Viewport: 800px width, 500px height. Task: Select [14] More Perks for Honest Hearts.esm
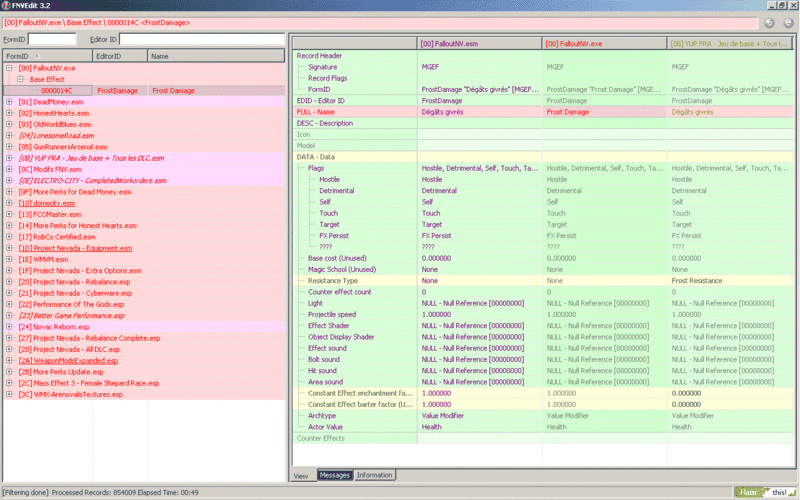[78, 226]
